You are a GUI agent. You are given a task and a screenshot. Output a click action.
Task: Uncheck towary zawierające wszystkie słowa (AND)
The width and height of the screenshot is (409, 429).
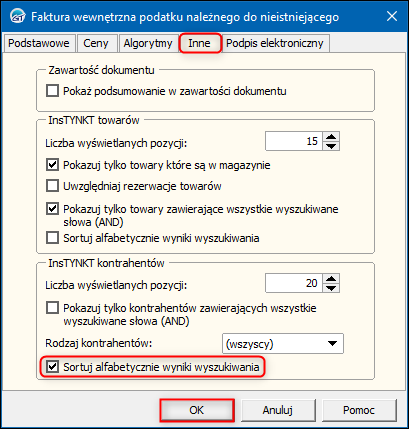click(x=52, y=209)
